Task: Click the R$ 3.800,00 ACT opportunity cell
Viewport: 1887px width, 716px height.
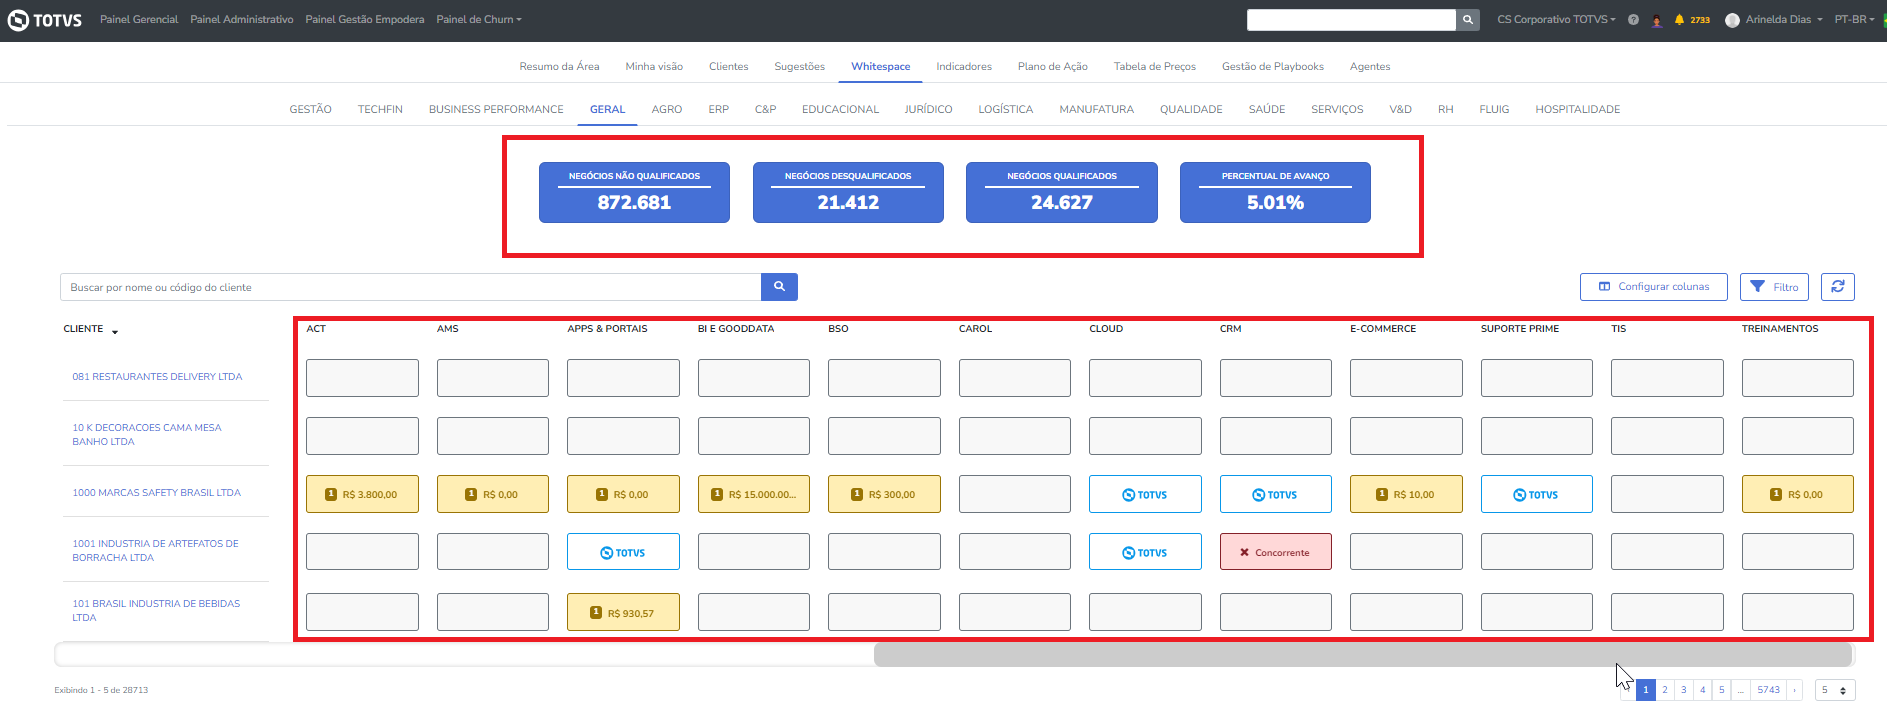Action: 362,494
